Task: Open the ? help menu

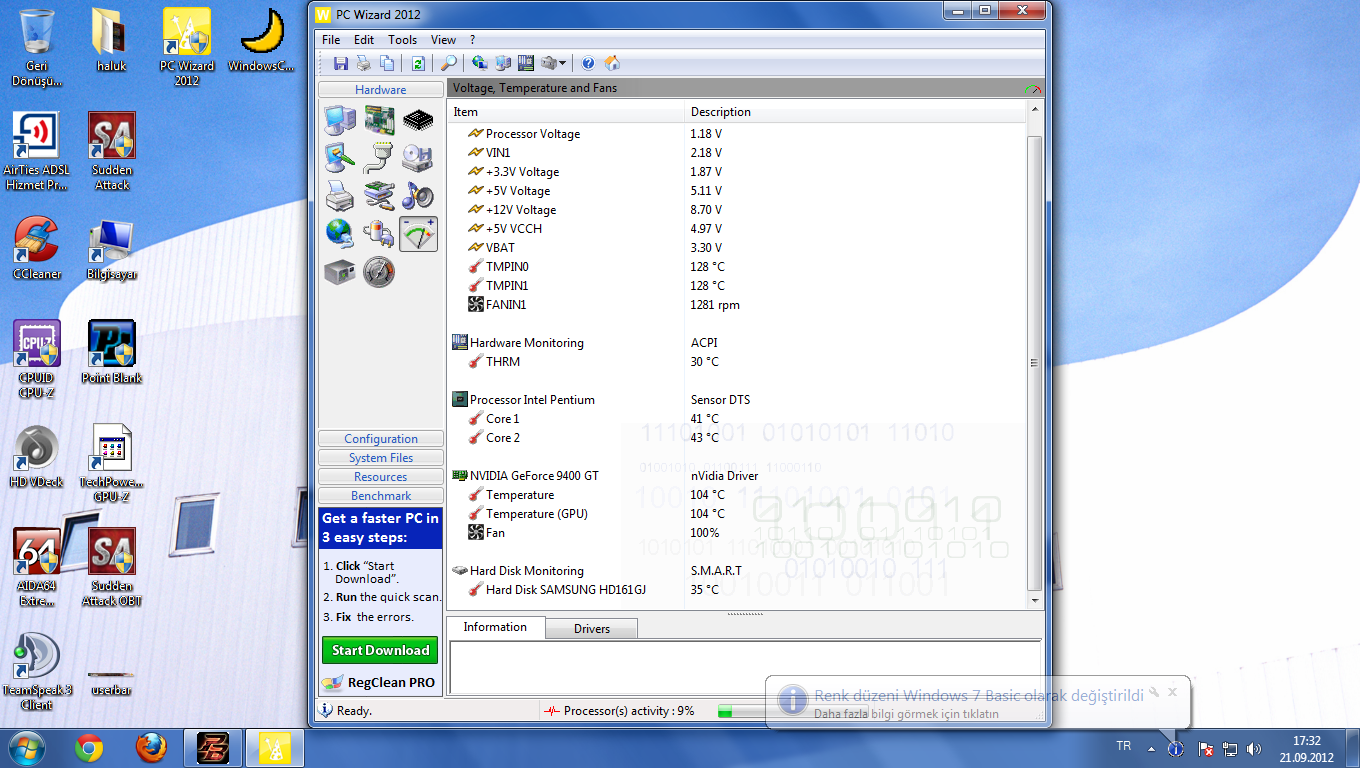Action: click(x=472, y=40)
